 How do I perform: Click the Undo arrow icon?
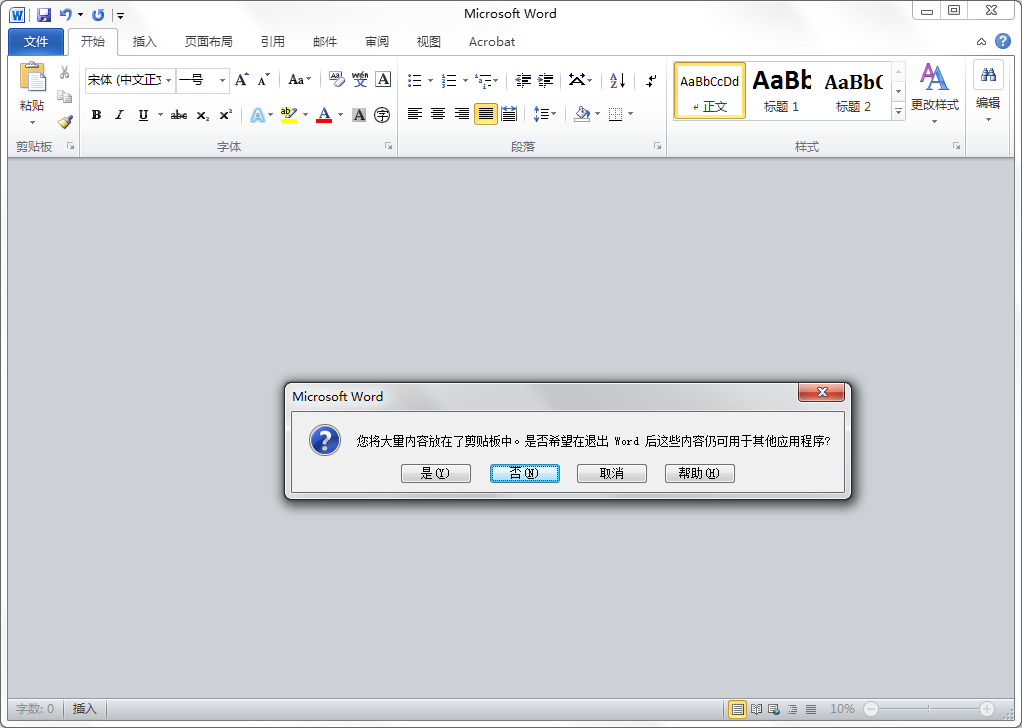[x=65, y=14]
